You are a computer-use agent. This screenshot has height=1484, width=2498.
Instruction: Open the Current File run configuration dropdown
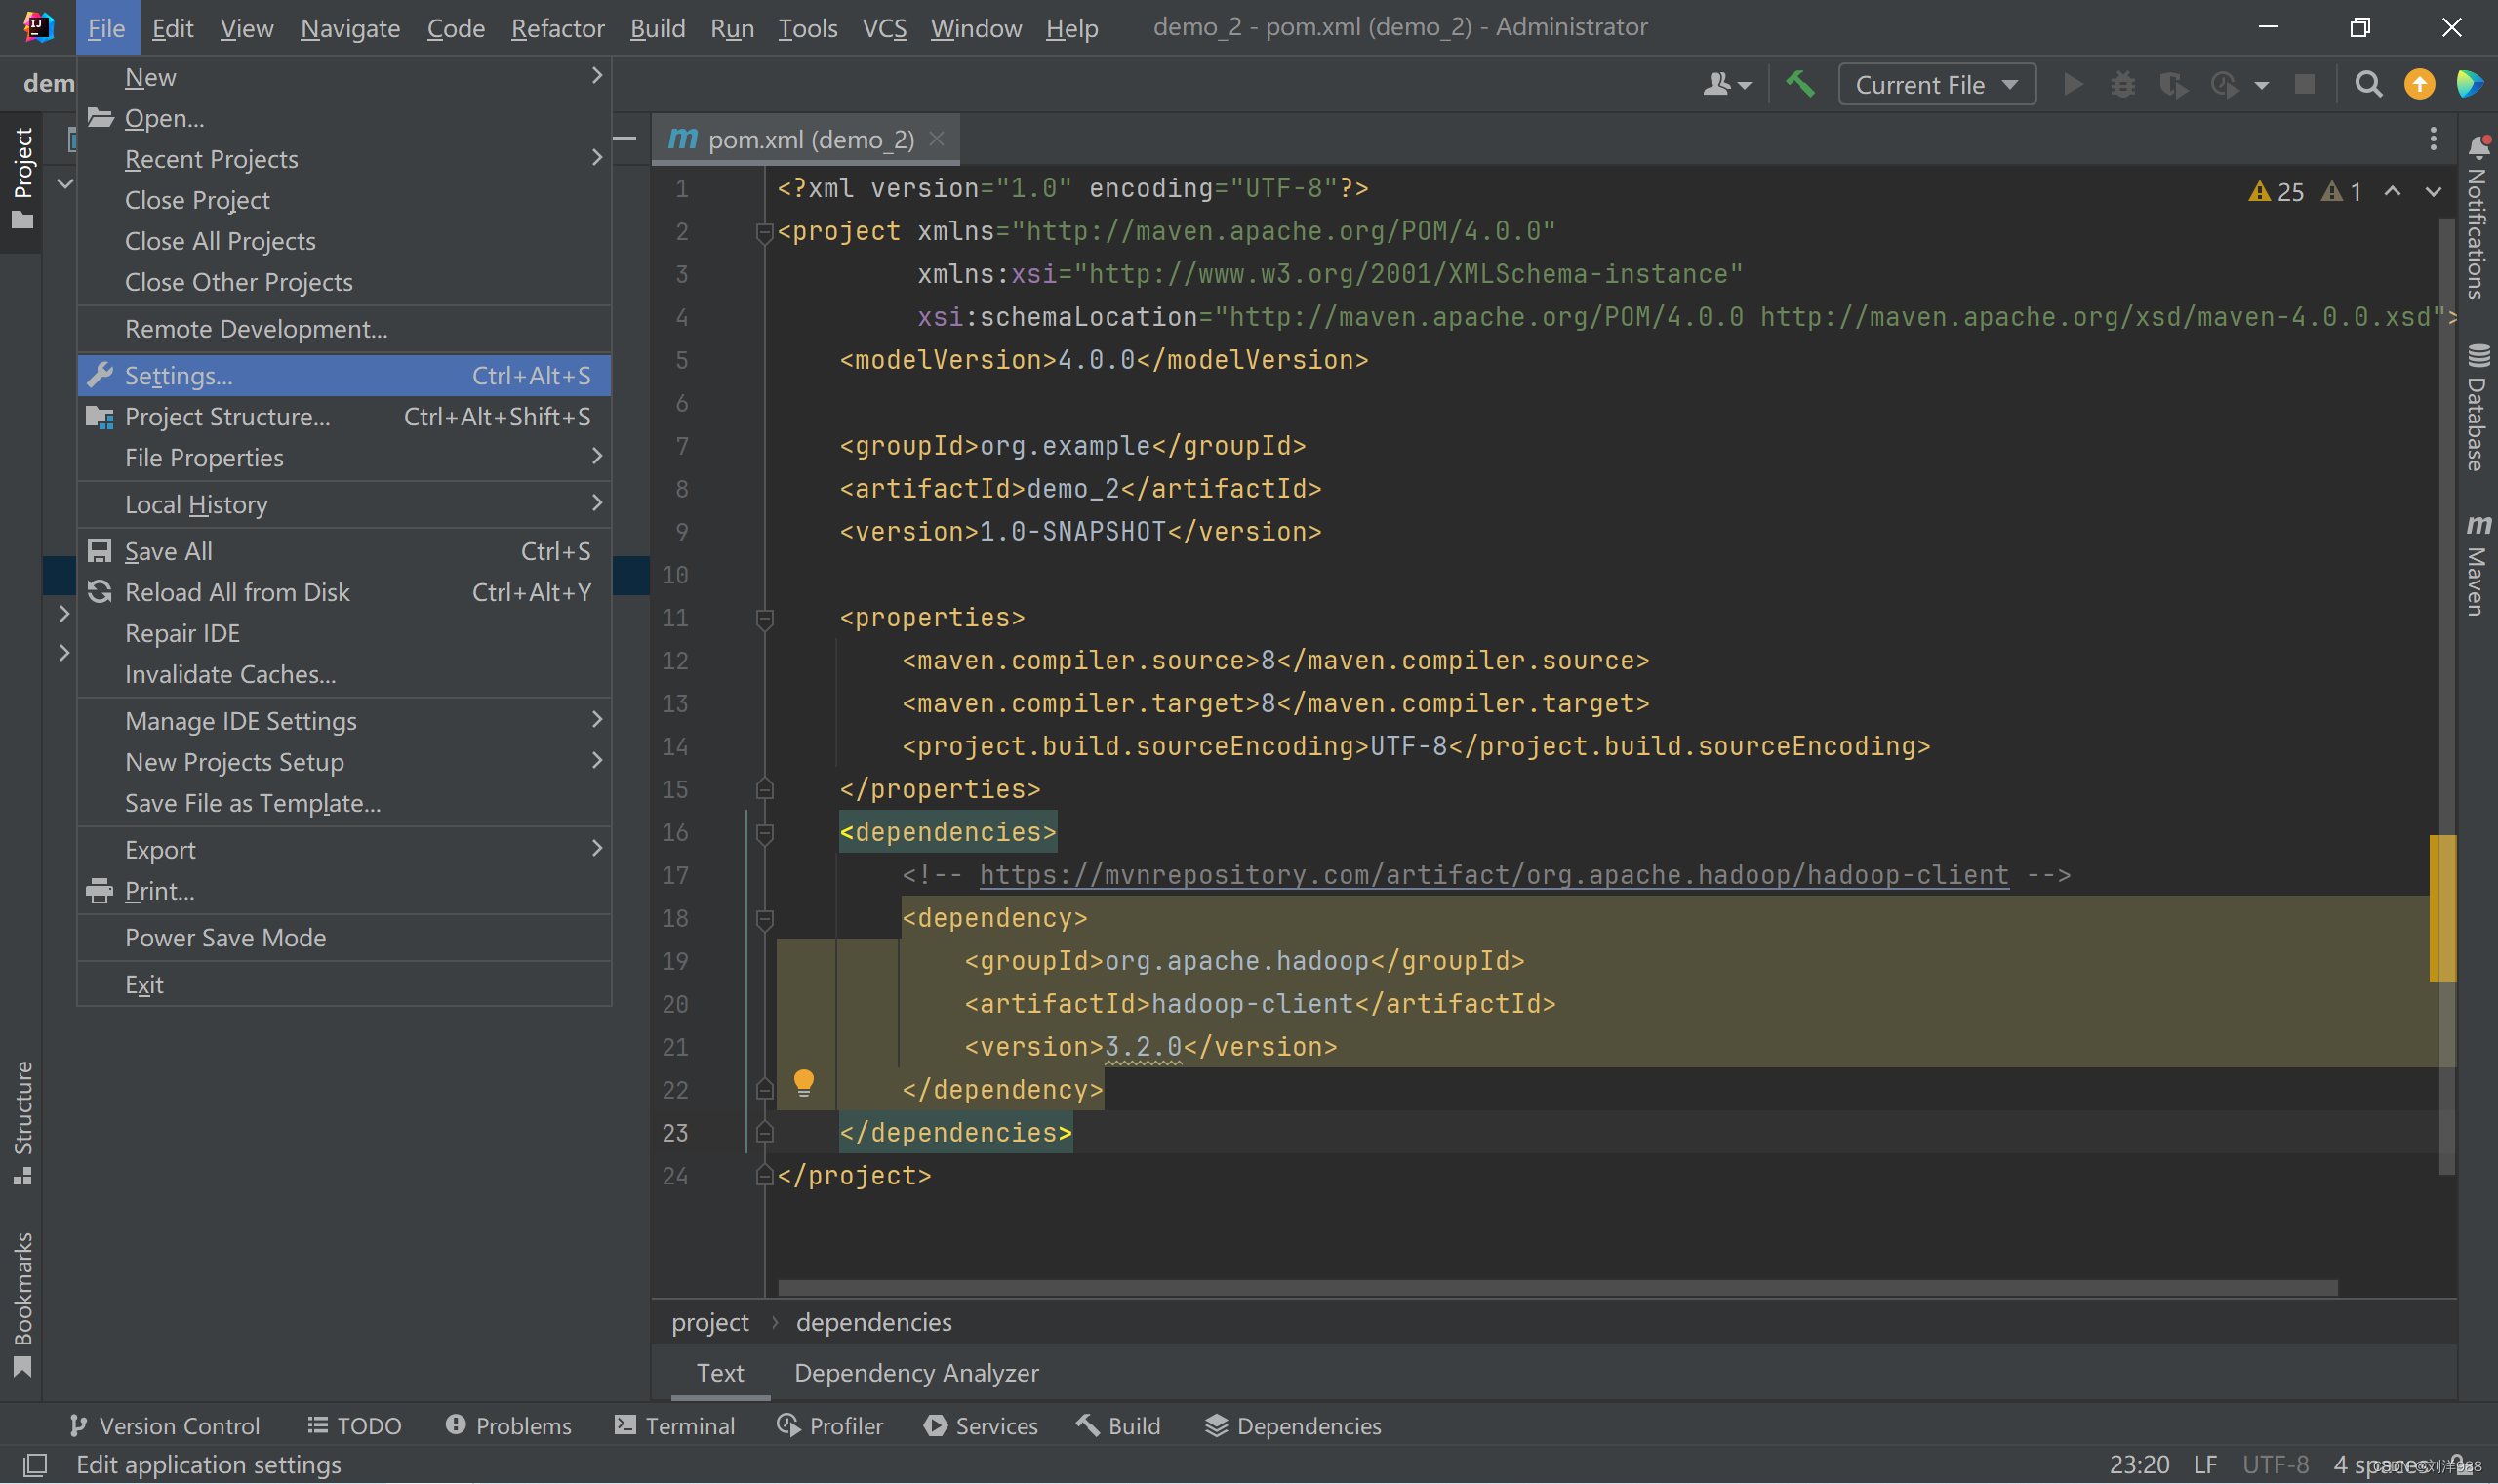(1937, 85)
